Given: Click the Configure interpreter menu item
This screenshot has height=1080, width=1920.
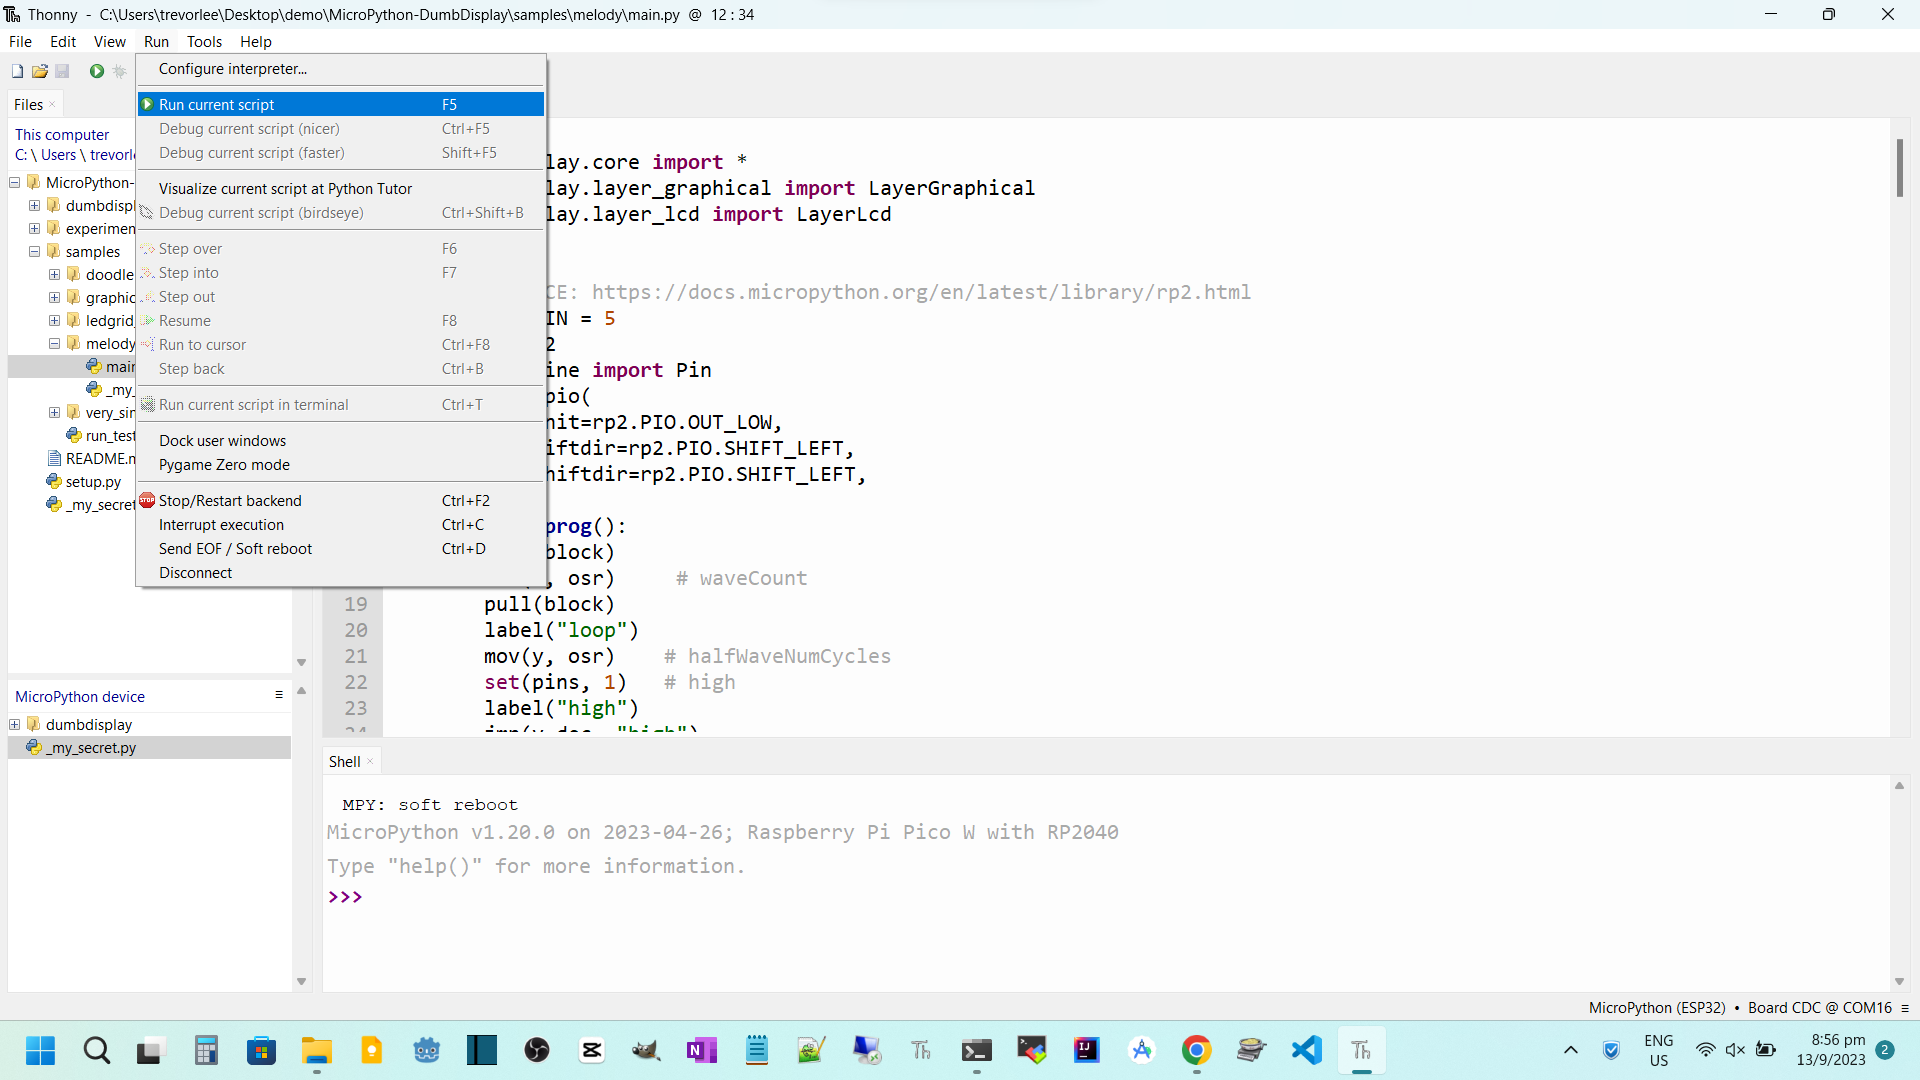Looking at the screenshot, I should point(233,69).
